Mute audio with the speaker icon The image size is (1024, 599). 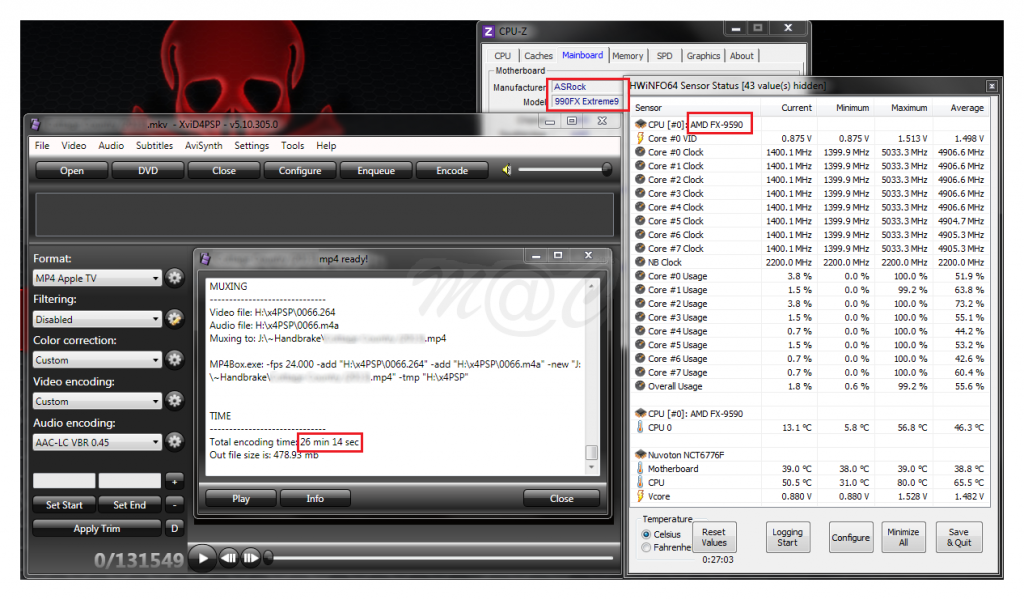coord(506,170)
